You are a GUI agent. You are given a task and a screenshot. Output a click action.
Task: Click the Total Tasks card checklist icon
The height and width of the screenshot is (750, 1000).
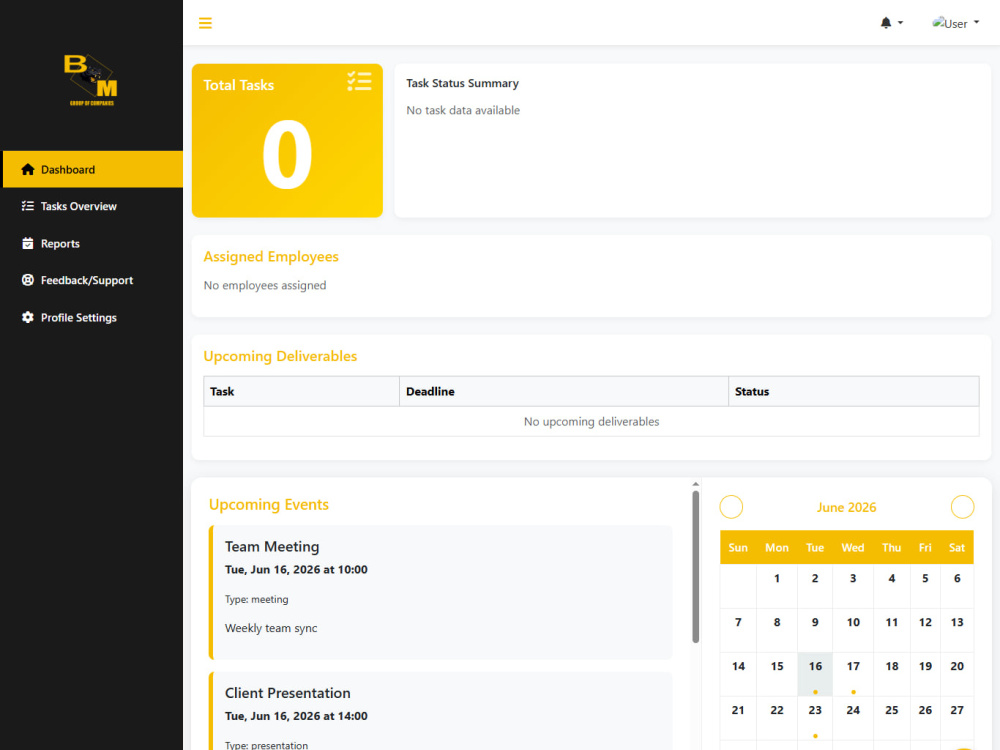pyautogui.click(x=359, y=82)
